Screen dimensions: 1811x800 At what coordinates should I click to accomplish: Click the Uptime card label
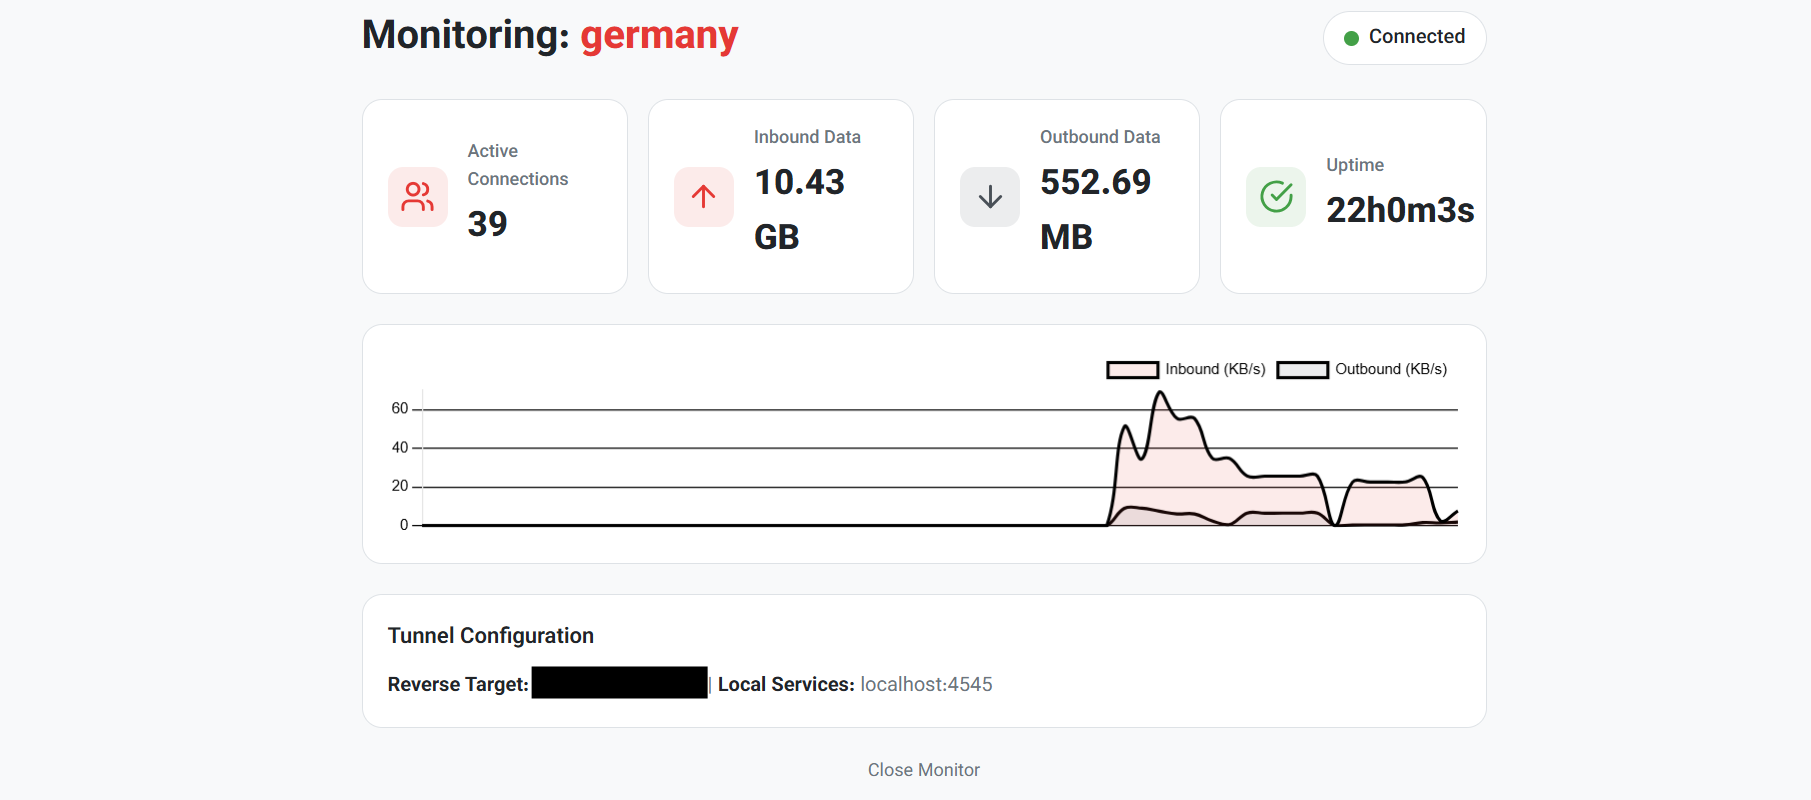coord(1355,165)
